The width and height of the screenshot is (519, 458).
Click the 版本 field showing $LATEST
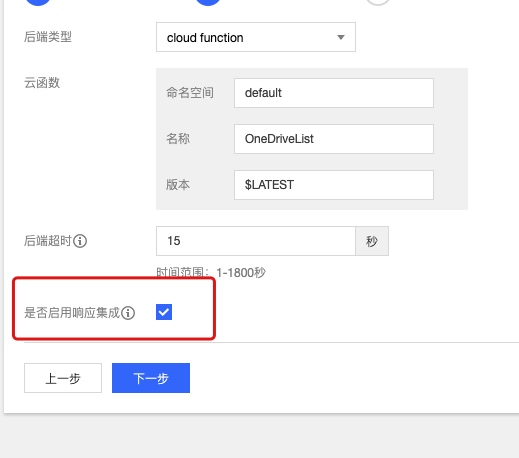pos(334,185)
